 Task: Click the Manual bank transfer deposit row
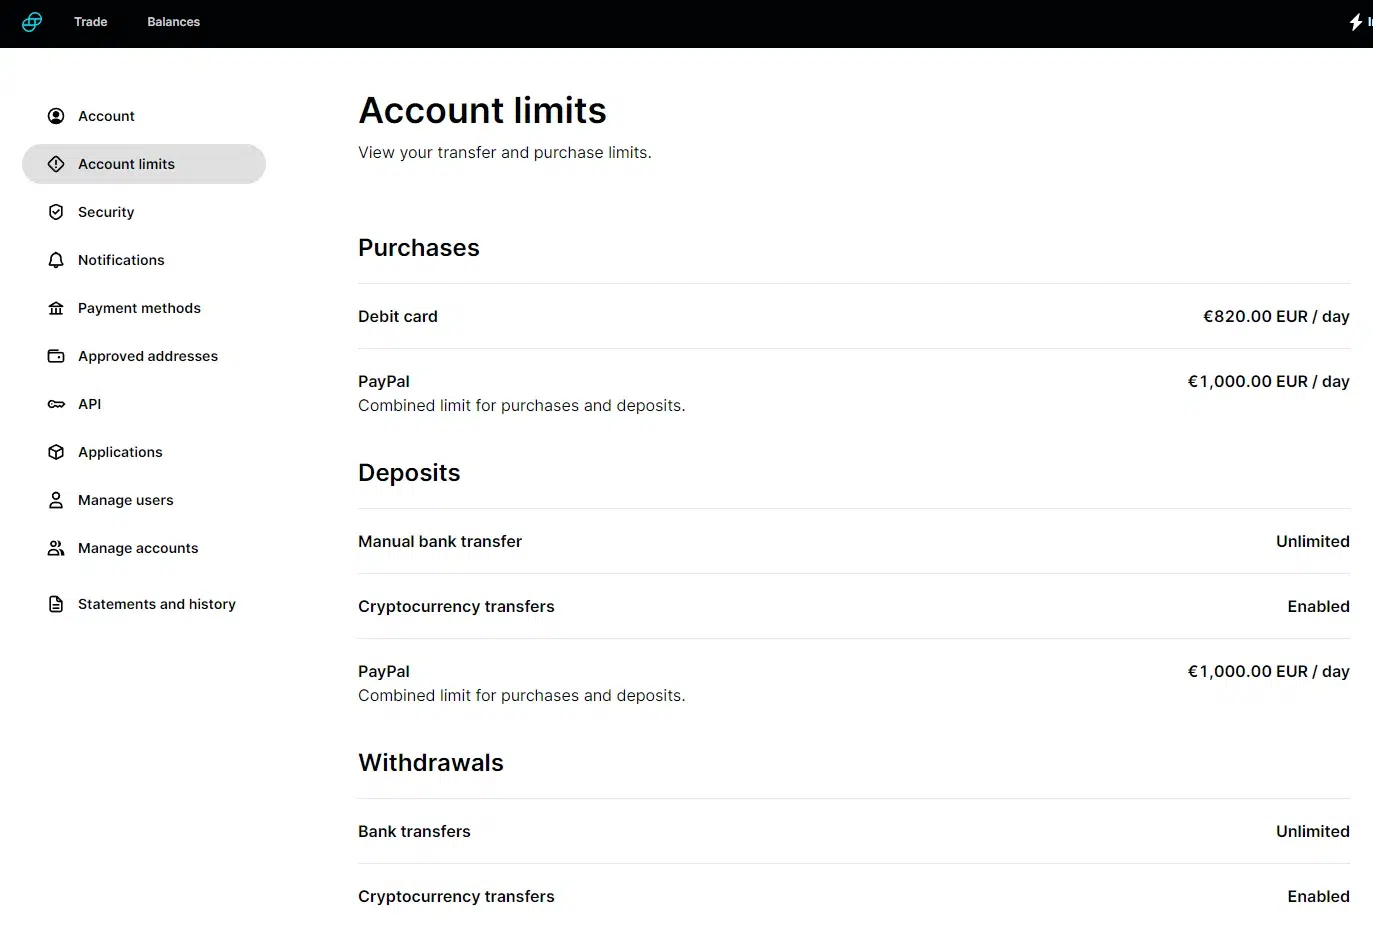(854, 541)
